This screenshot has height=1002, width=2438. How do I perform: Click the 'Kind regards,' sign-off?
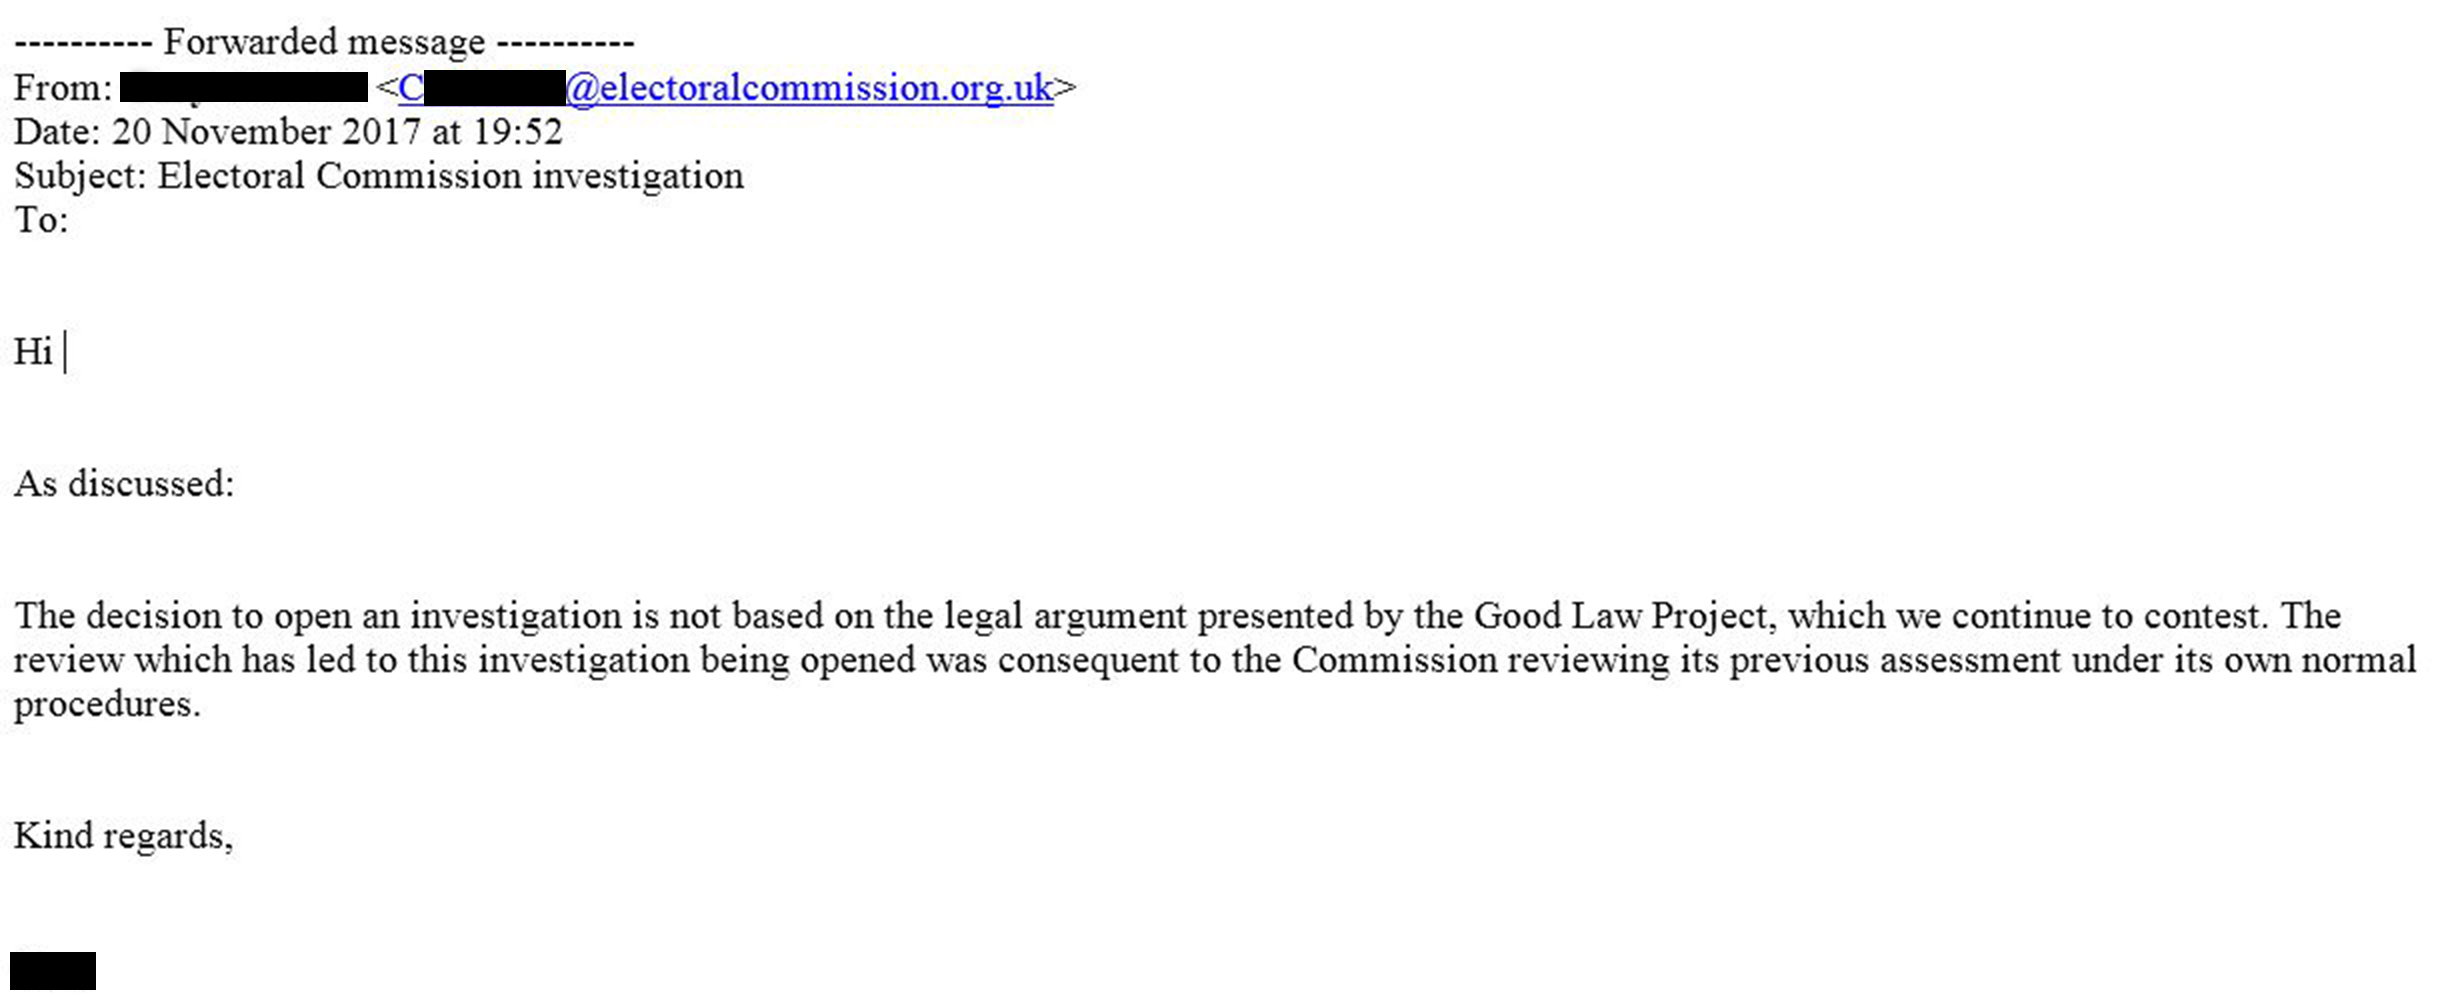tap(124, 836)
